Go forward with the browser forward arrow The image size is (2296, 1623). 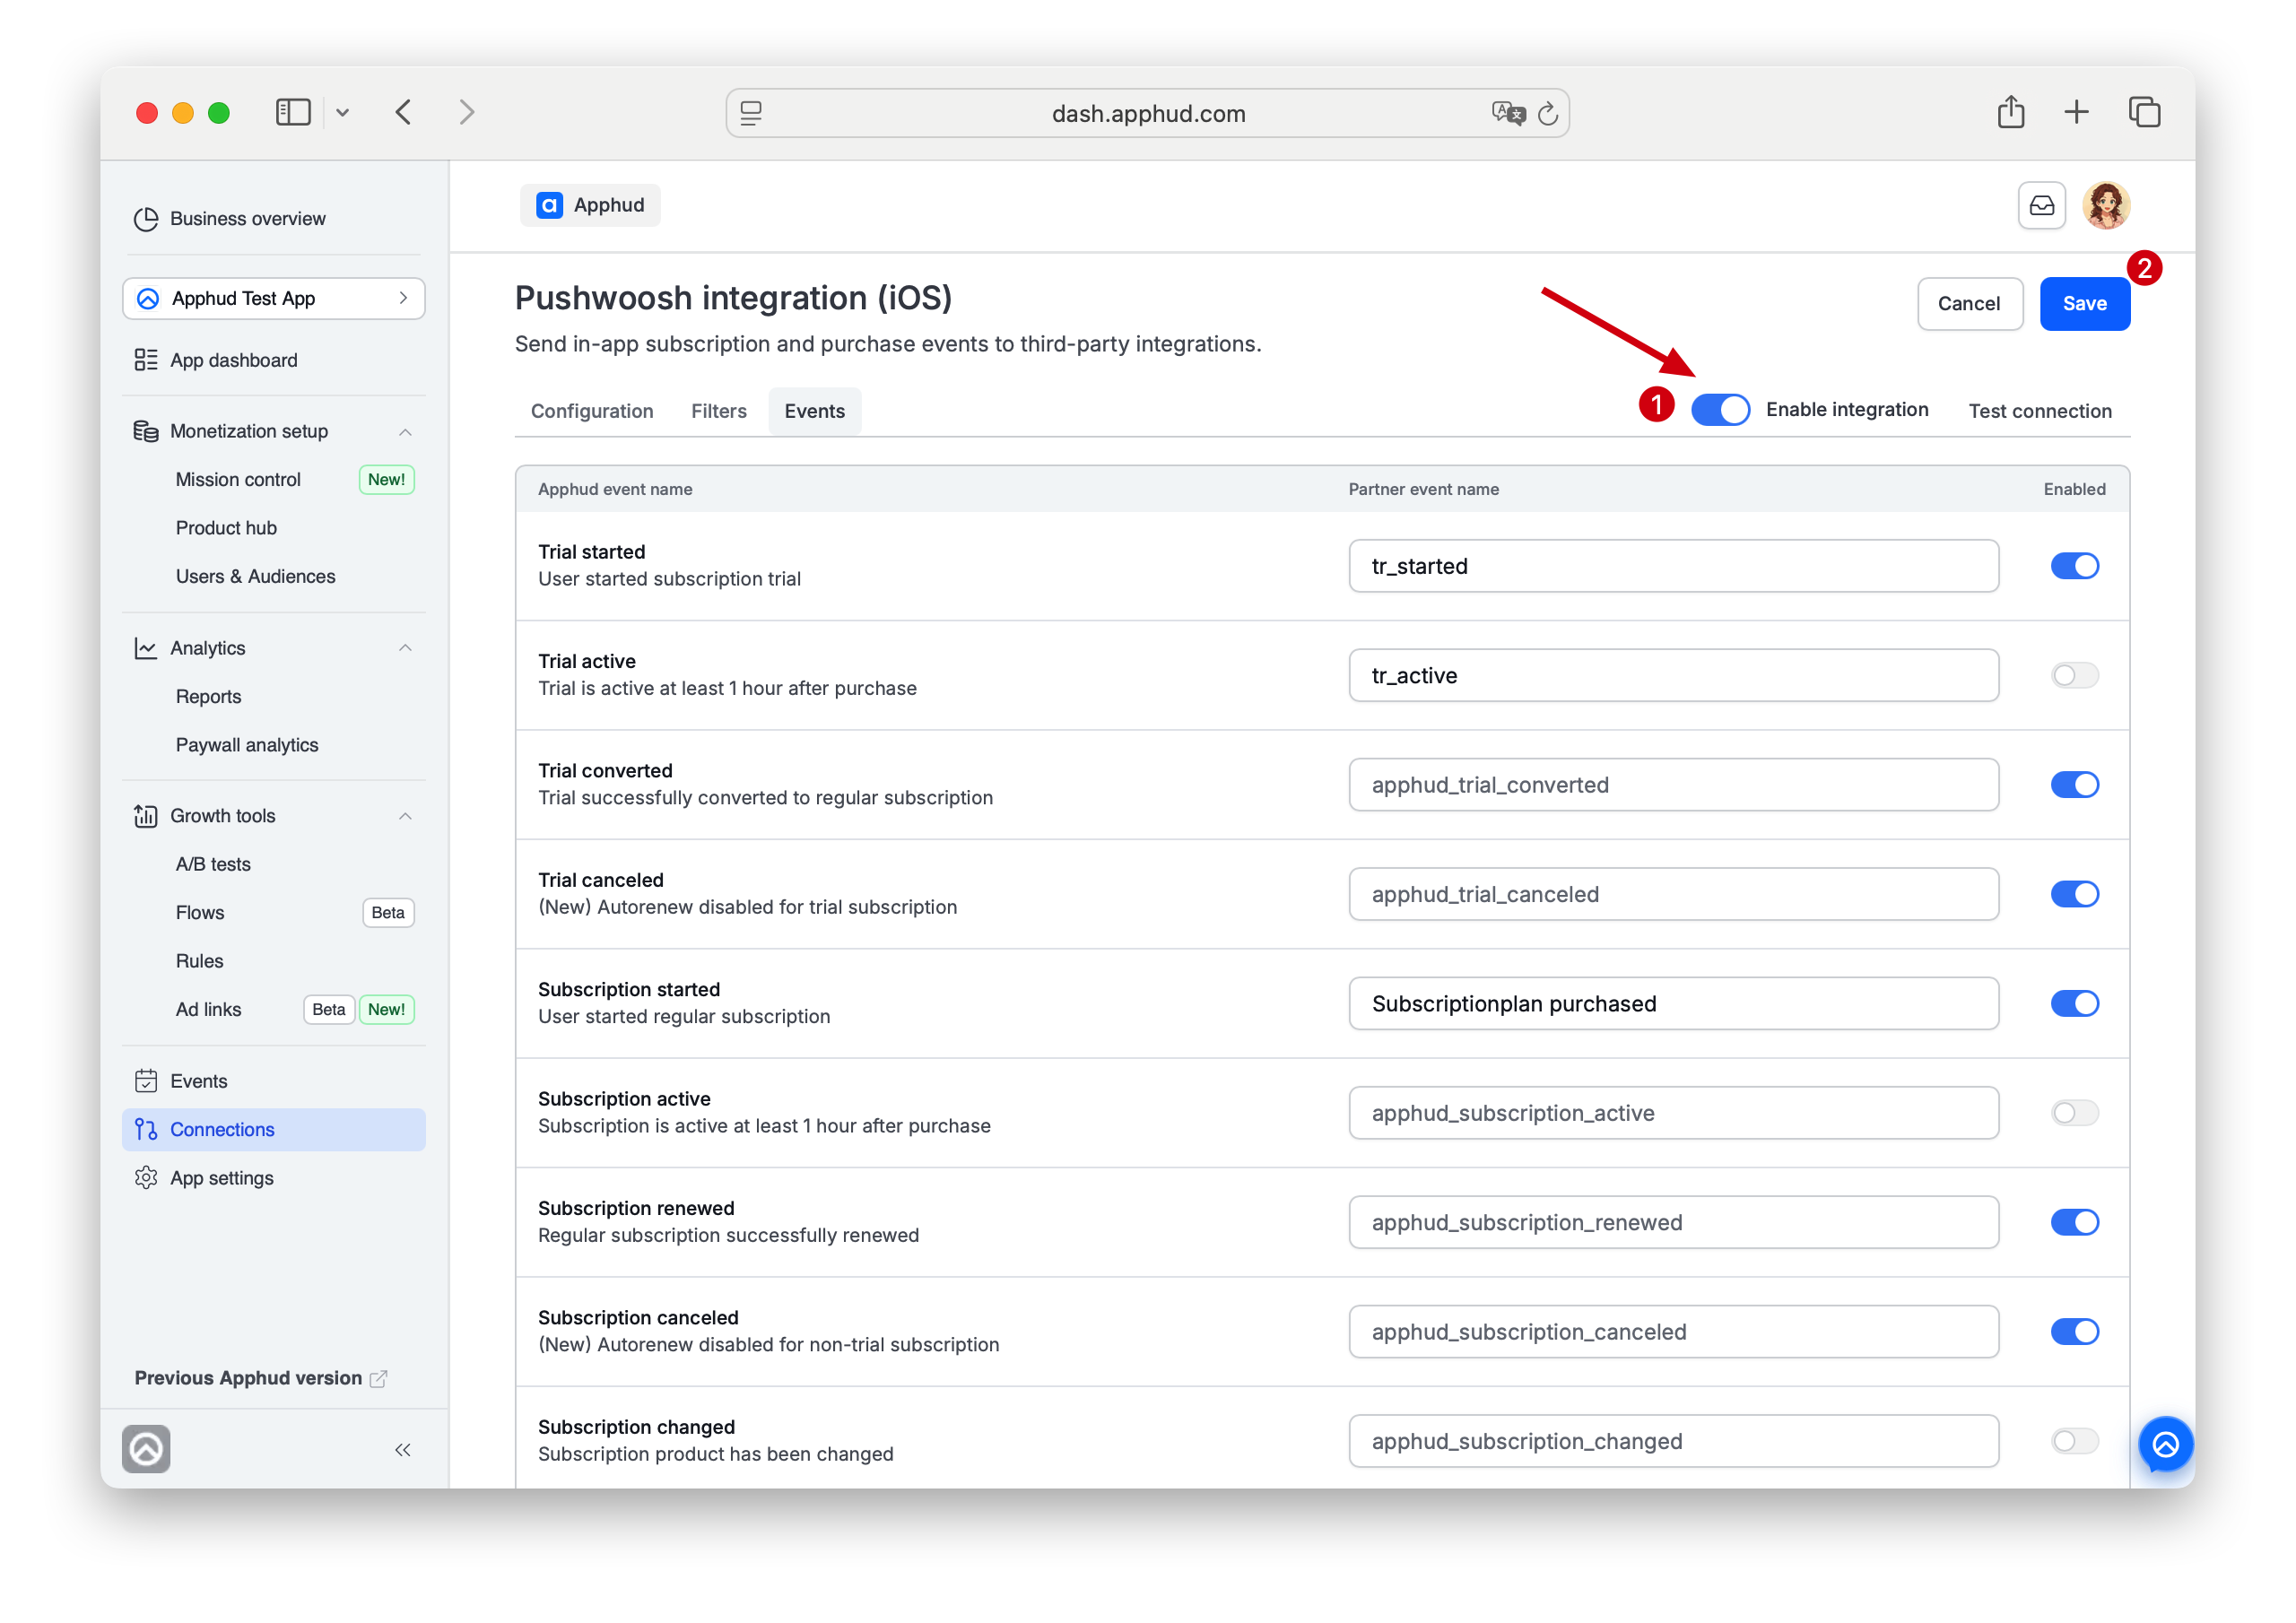click(x=466, y=112)
